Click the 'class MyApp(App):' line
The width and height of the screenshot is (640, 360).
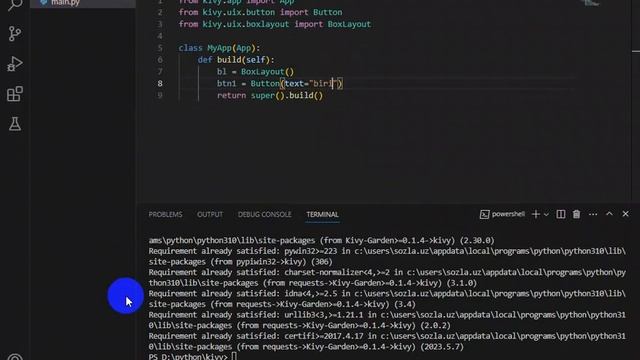point(219,48)
